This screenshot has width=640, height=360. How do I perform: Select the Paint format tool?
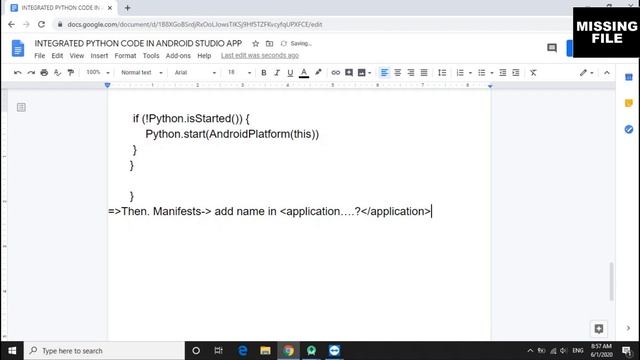tap(71, 73)
